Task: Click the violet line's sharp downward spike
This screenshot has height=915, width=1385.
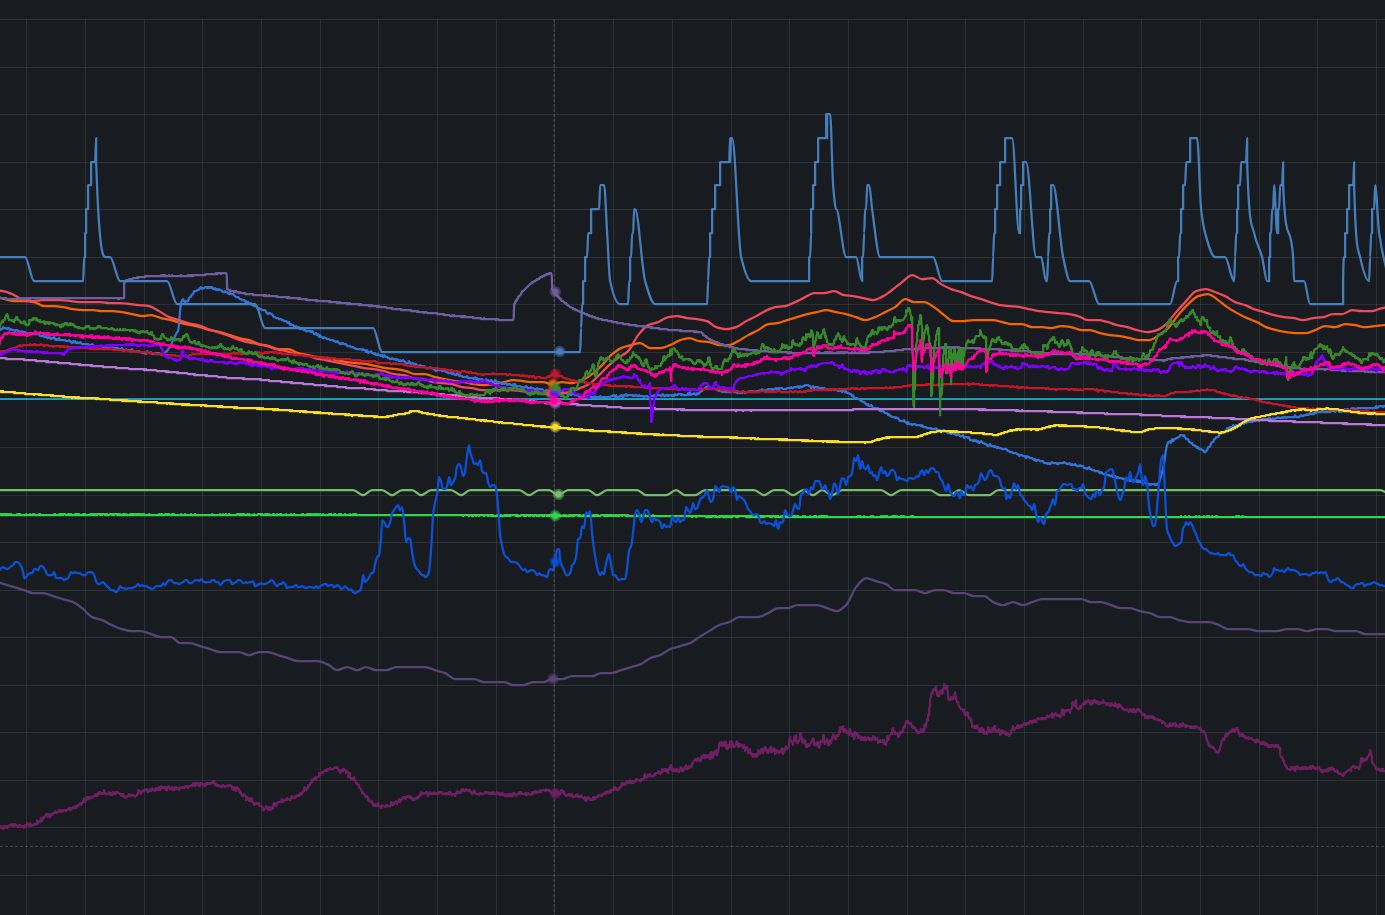Action: pyautogui.click(x=652, y=418)
